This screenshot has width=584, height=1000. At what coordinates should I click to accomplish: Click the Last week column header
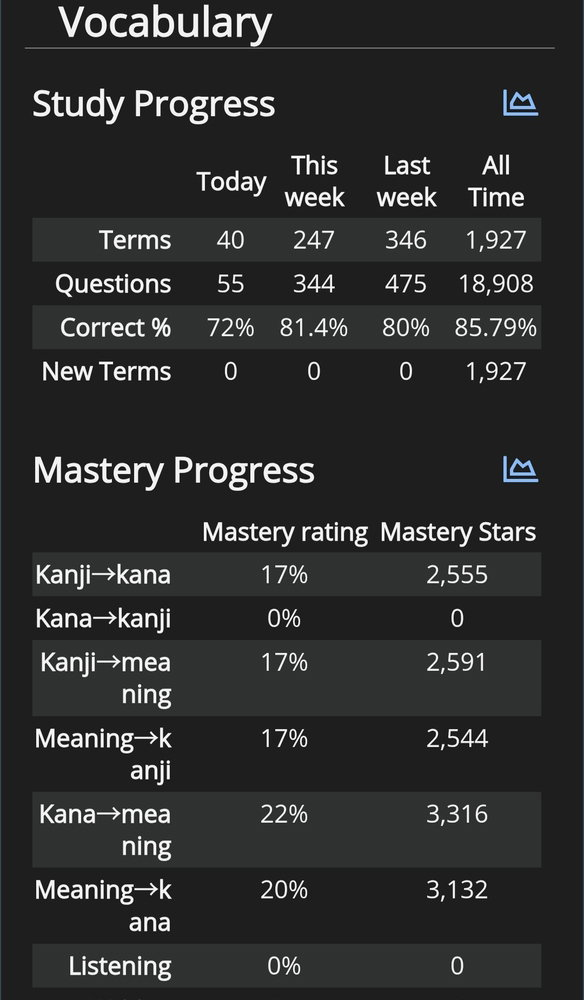tap(406, 182)
